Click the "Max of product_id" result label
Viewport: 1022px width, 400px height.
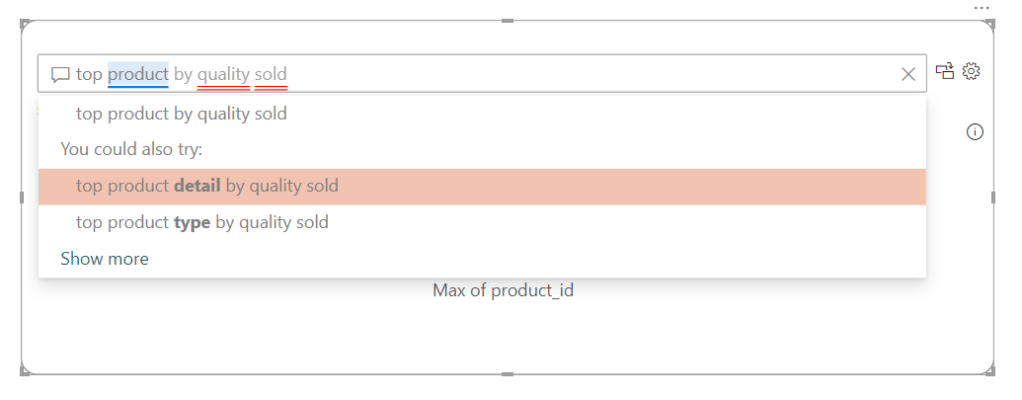(x=503, y=291)
